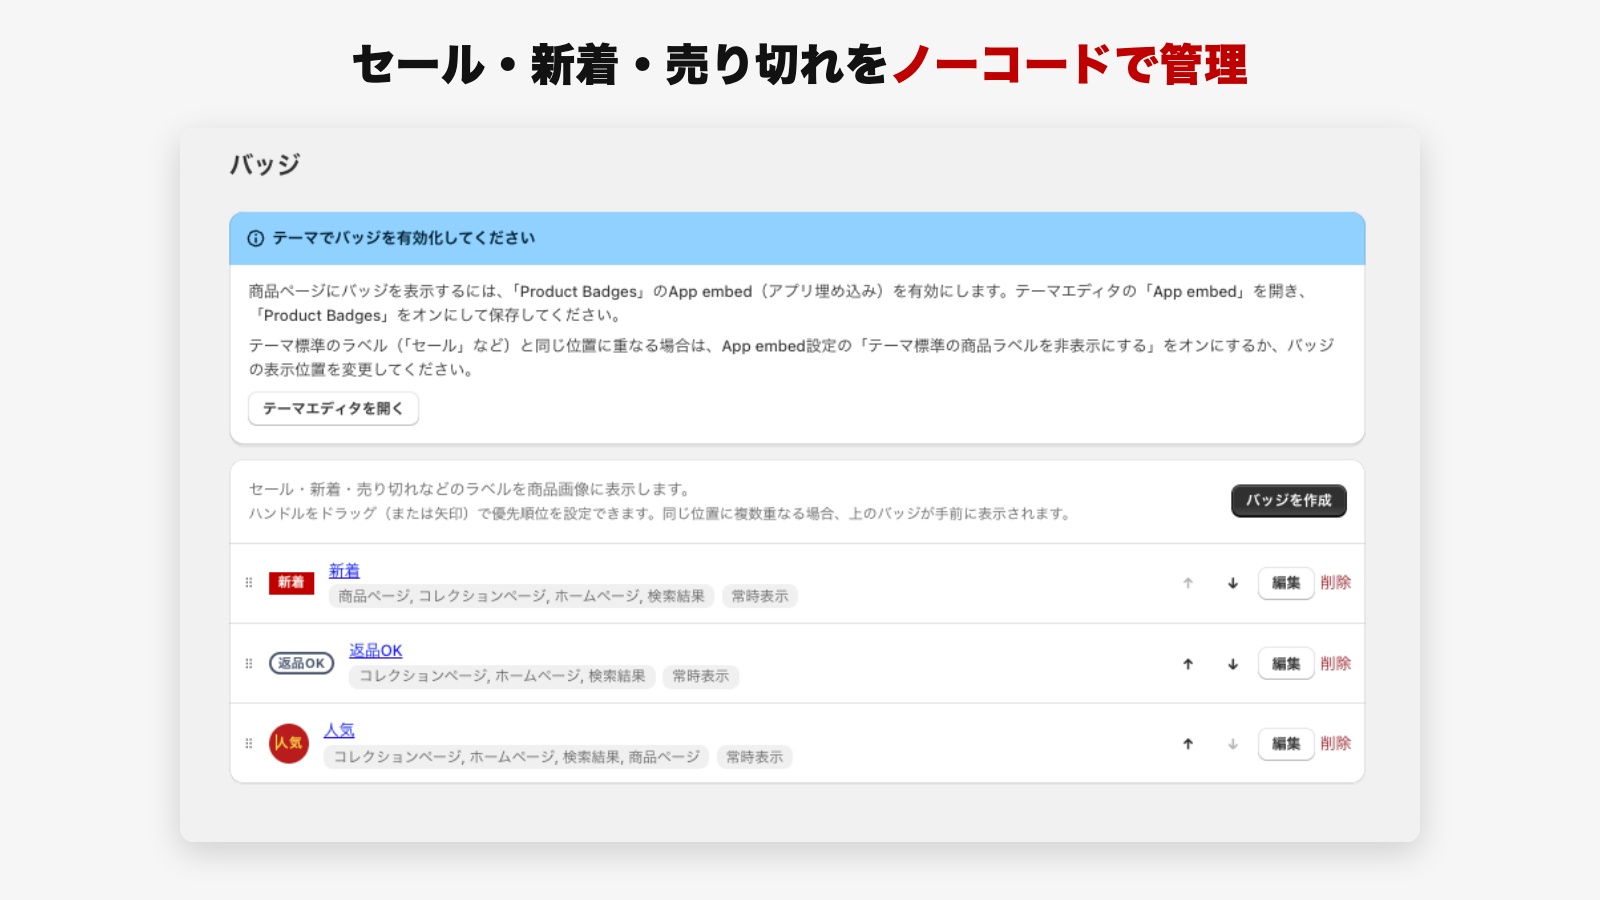Screen dimensions: 1600x900
Task: Click the 常時表示 tag in the 新着 row
Action: (x=760, y=596)
